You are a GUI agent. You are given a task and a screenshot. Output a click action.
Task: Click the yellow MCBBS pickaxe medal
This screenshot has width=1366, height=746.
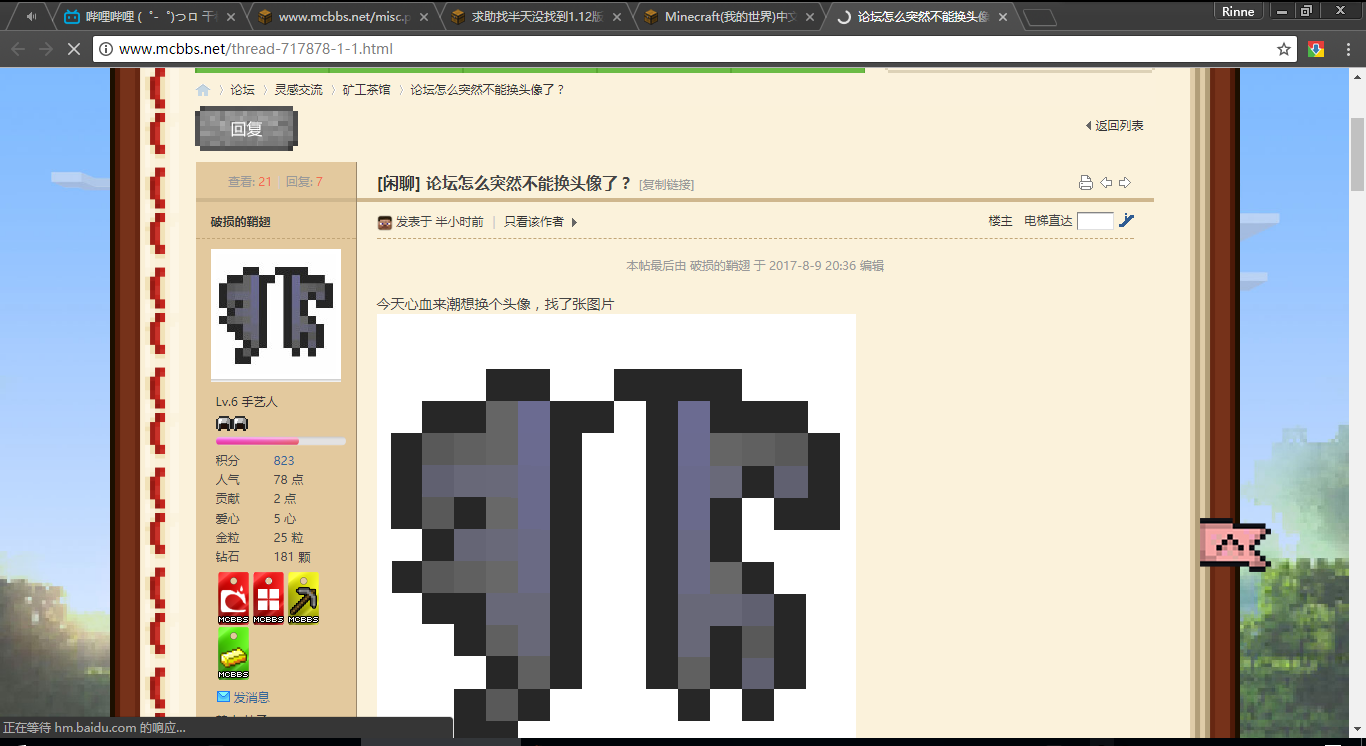point(303,598)
